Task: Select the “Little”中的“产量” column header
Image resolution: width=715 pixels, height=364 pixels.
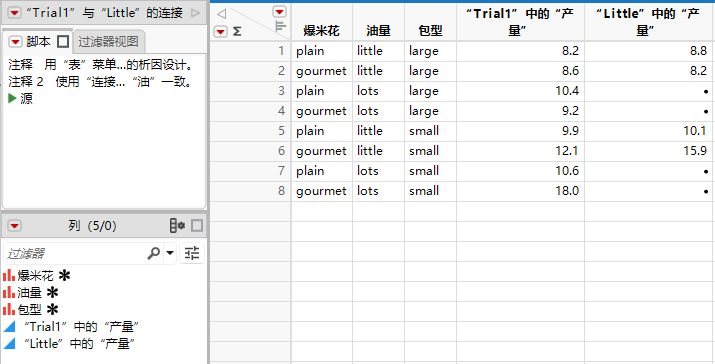Action: click(648, 22)
